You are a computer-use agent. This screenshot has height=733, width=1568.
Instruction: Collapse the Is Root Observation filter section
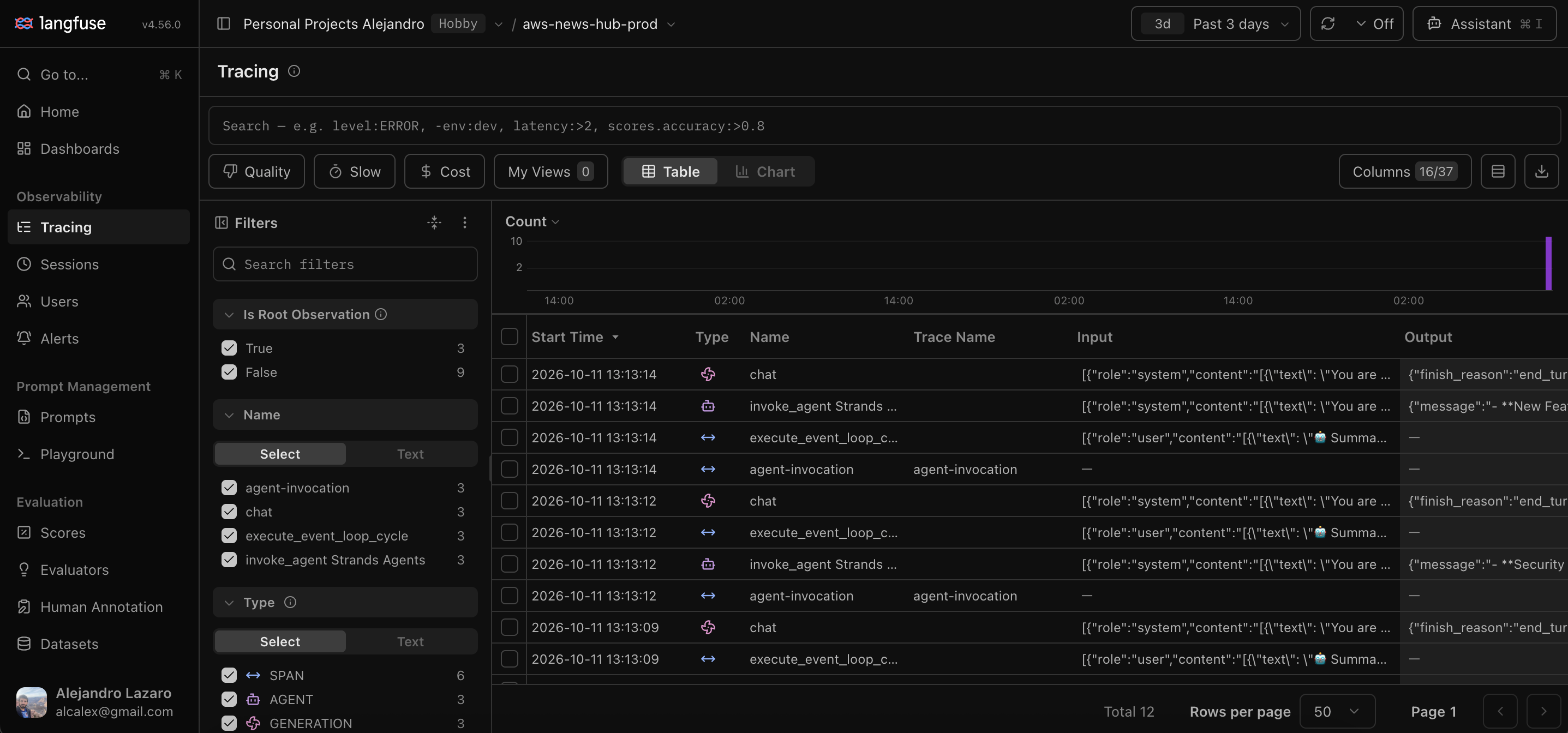345,314
